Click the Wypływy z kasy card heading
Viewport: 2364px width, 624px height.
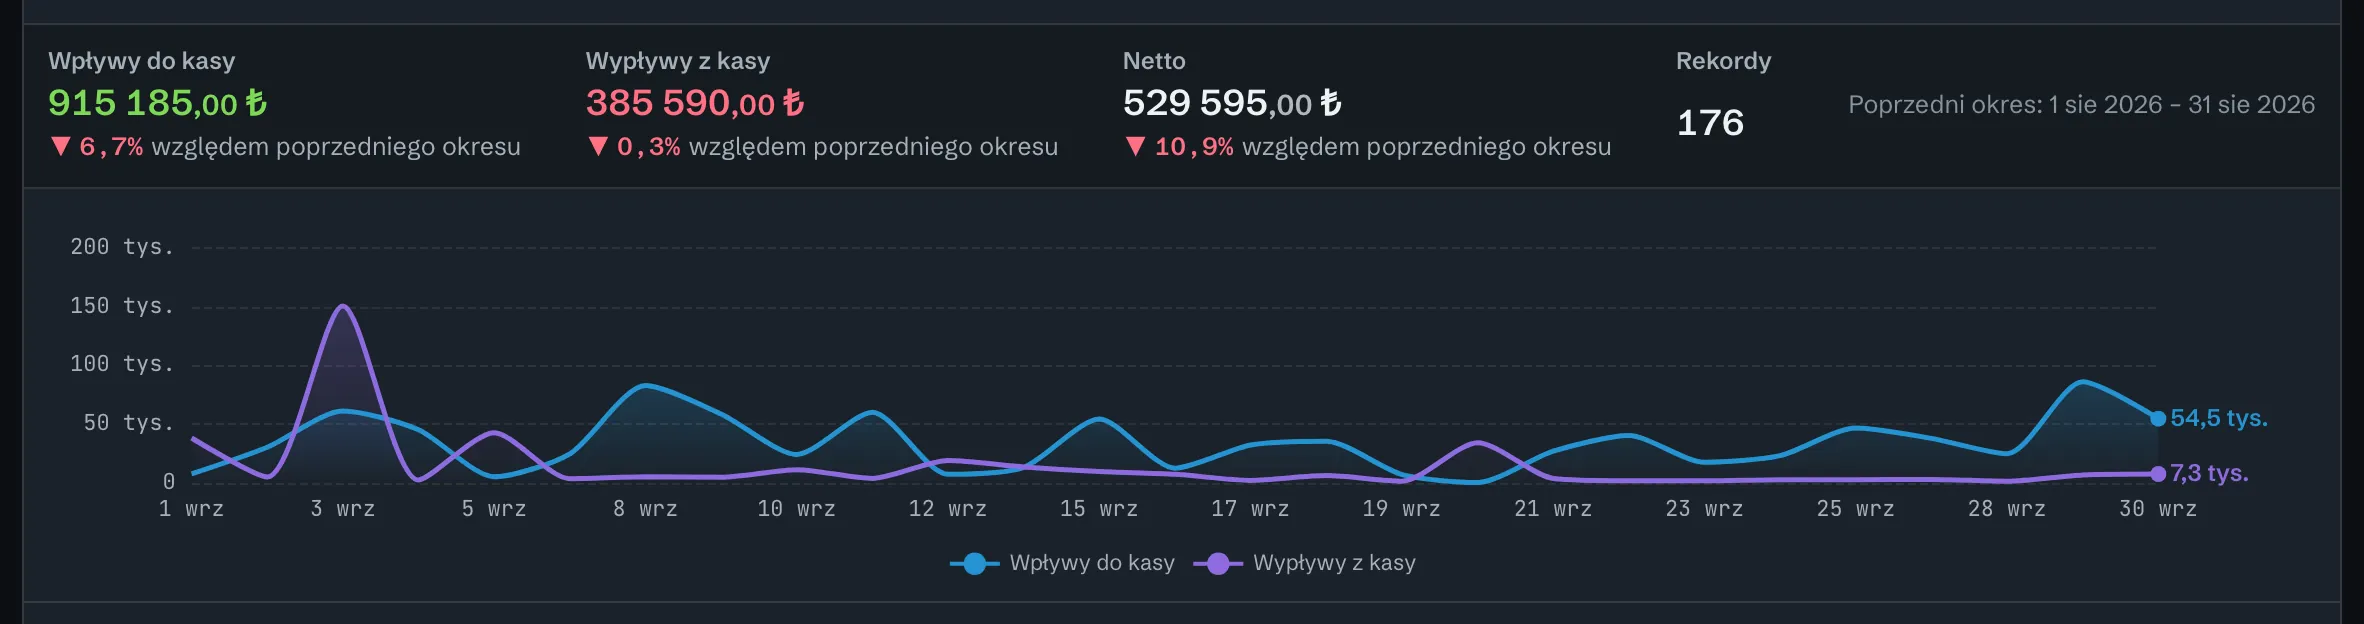pos(678,61)
